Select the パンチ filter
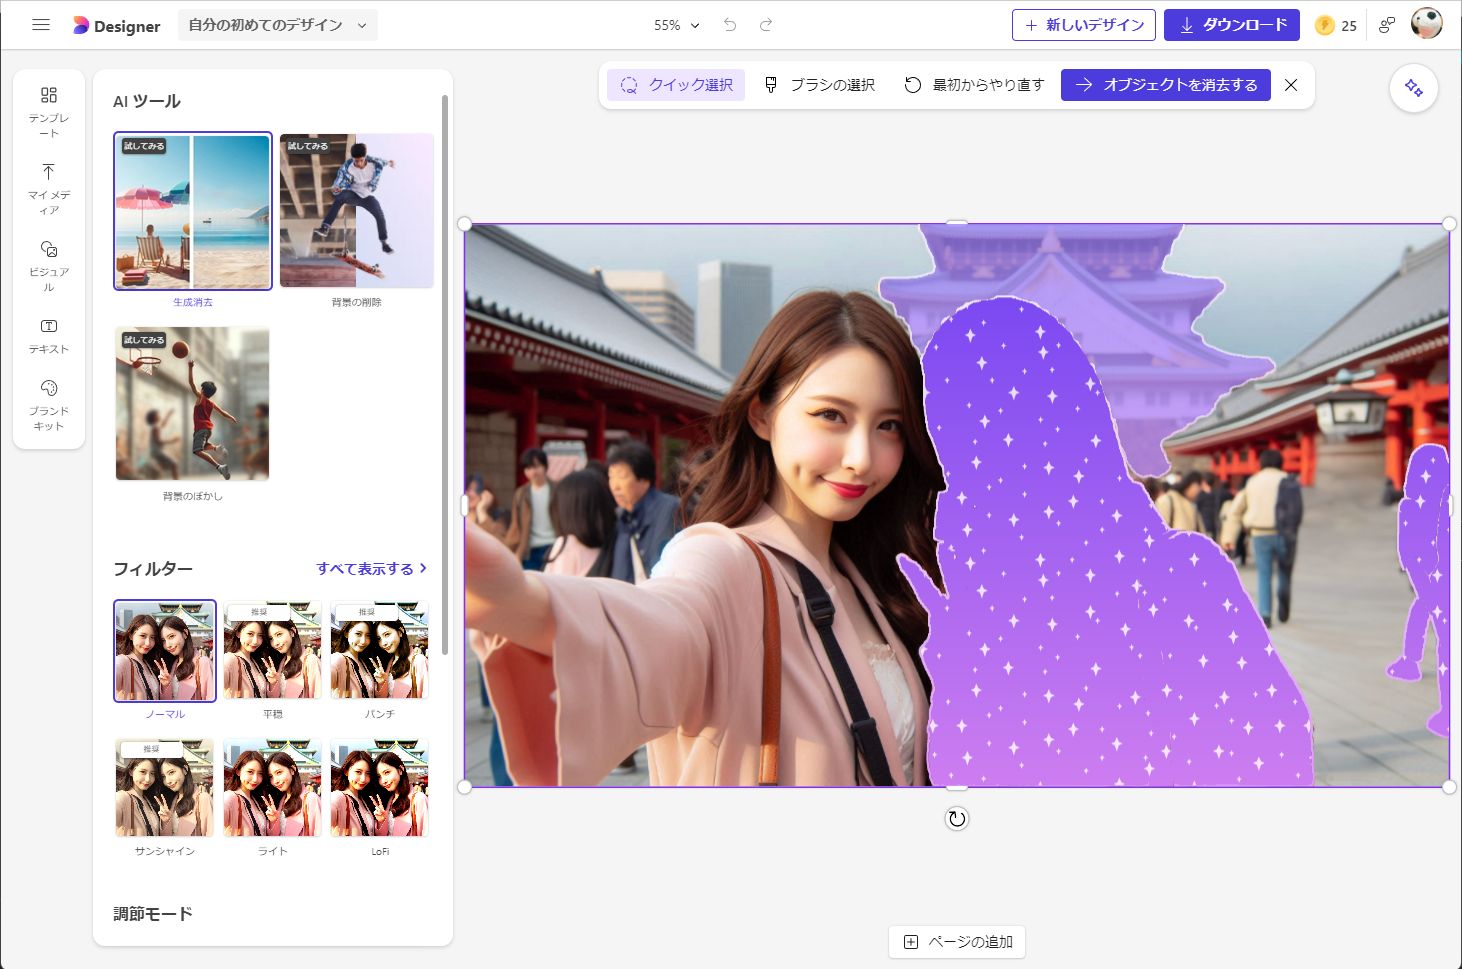The image size is (1462, 969). coord(379,650)
